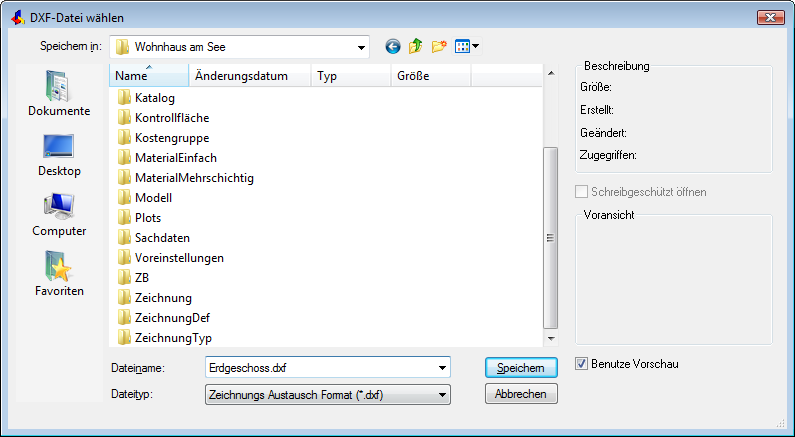The height and width of the screenshot is (437, 795).
Task: Open Favoriten in the places sidebar
Action: pos(59,274)
